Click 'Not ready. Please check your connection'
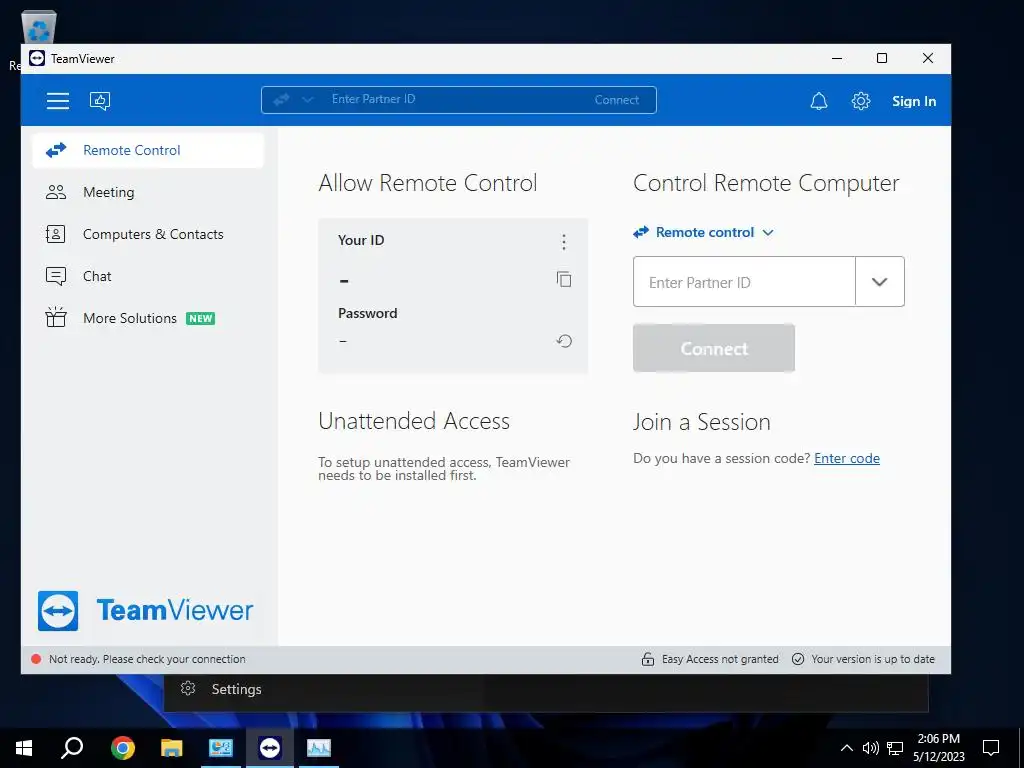The image size is (1024, 768). pyautogui.click(x=147, y=659)
